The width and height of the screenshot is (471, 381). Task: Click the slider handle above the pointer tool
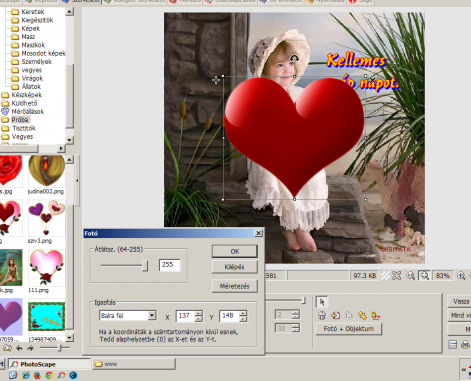(303, 300)
